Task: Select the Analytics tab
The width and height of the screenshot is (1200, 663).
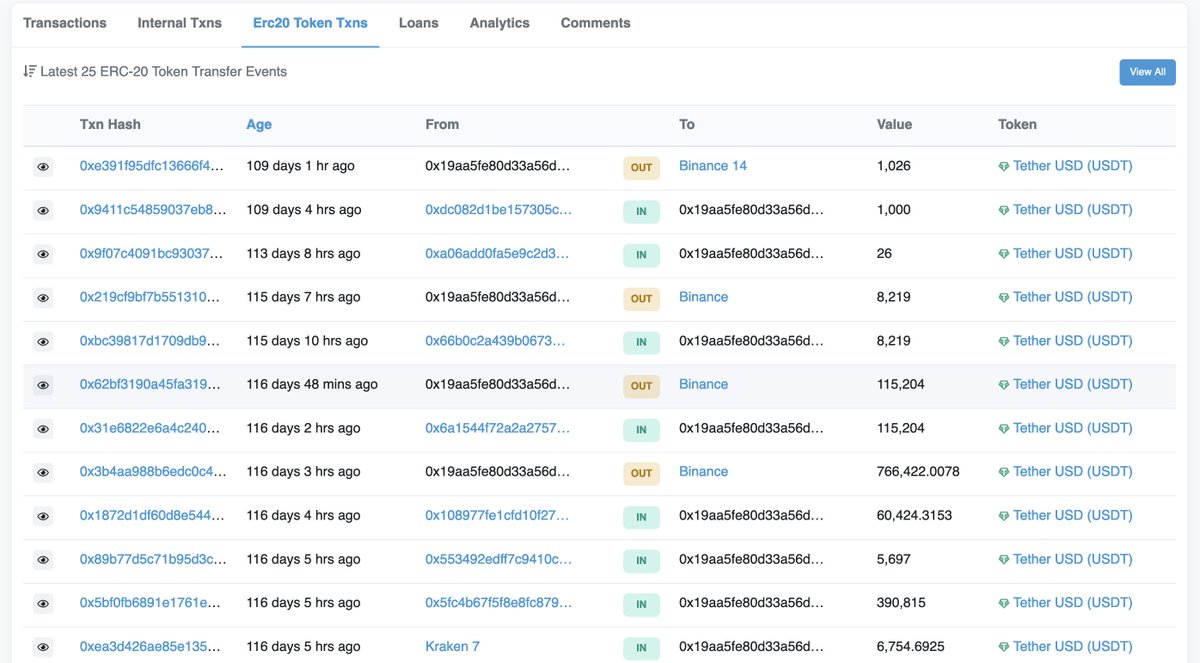Action: click(499, 23)
